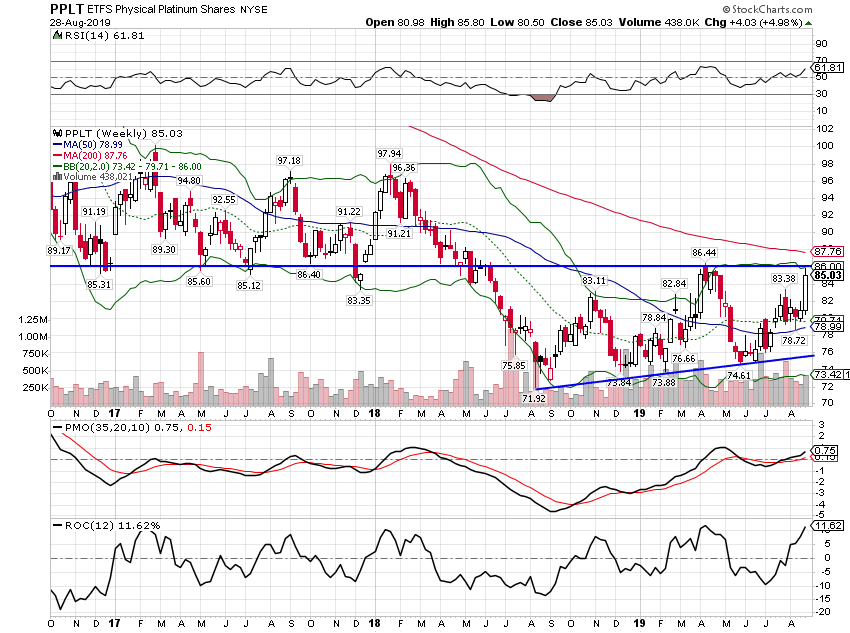Click the candlestick icon beside PPLT (Weekly)
This screenshot has height=633, width=850.
(57, 133)
